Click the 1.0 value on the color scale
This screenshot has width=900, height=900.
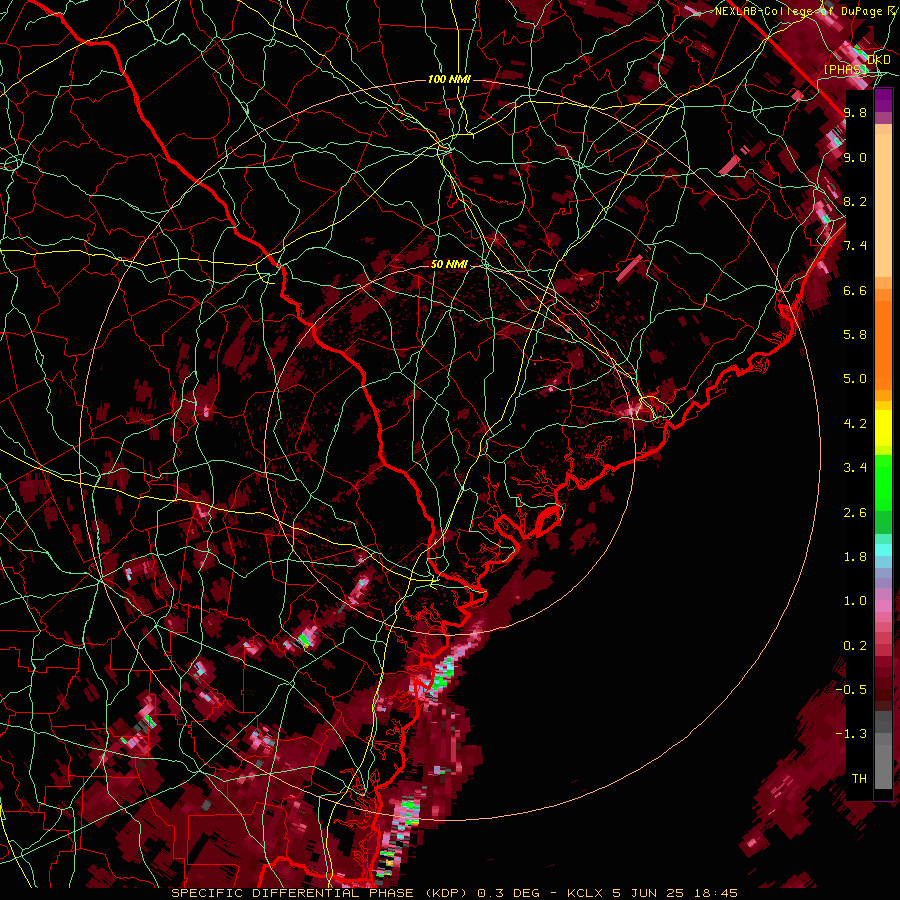coord(855,601)
